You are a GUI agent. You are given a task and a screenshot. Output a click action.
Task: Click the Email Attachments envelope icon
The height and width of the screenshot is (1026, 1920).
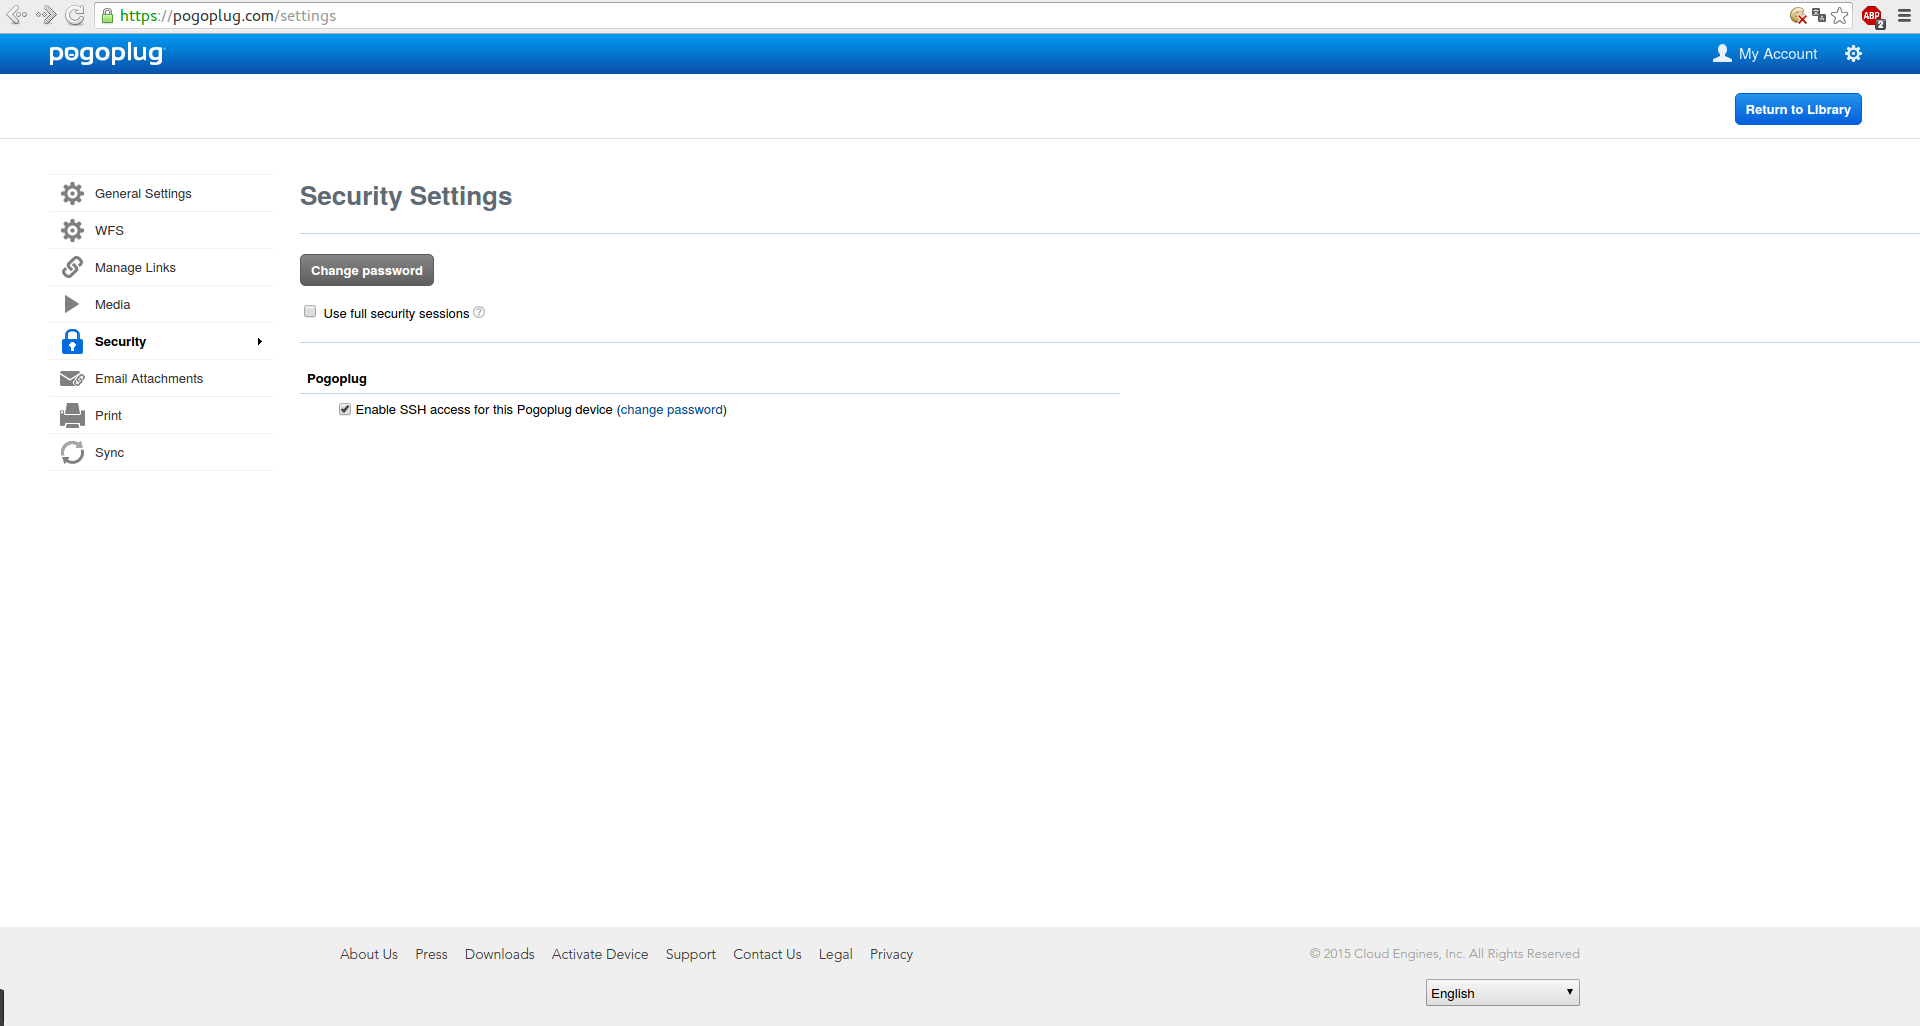(72, 378)
